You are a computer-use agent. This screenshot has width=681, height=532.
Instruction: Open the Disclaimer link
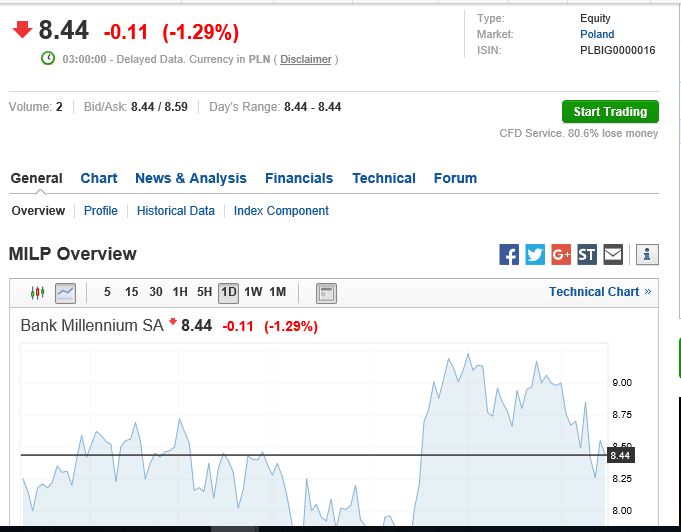[306, 59]
